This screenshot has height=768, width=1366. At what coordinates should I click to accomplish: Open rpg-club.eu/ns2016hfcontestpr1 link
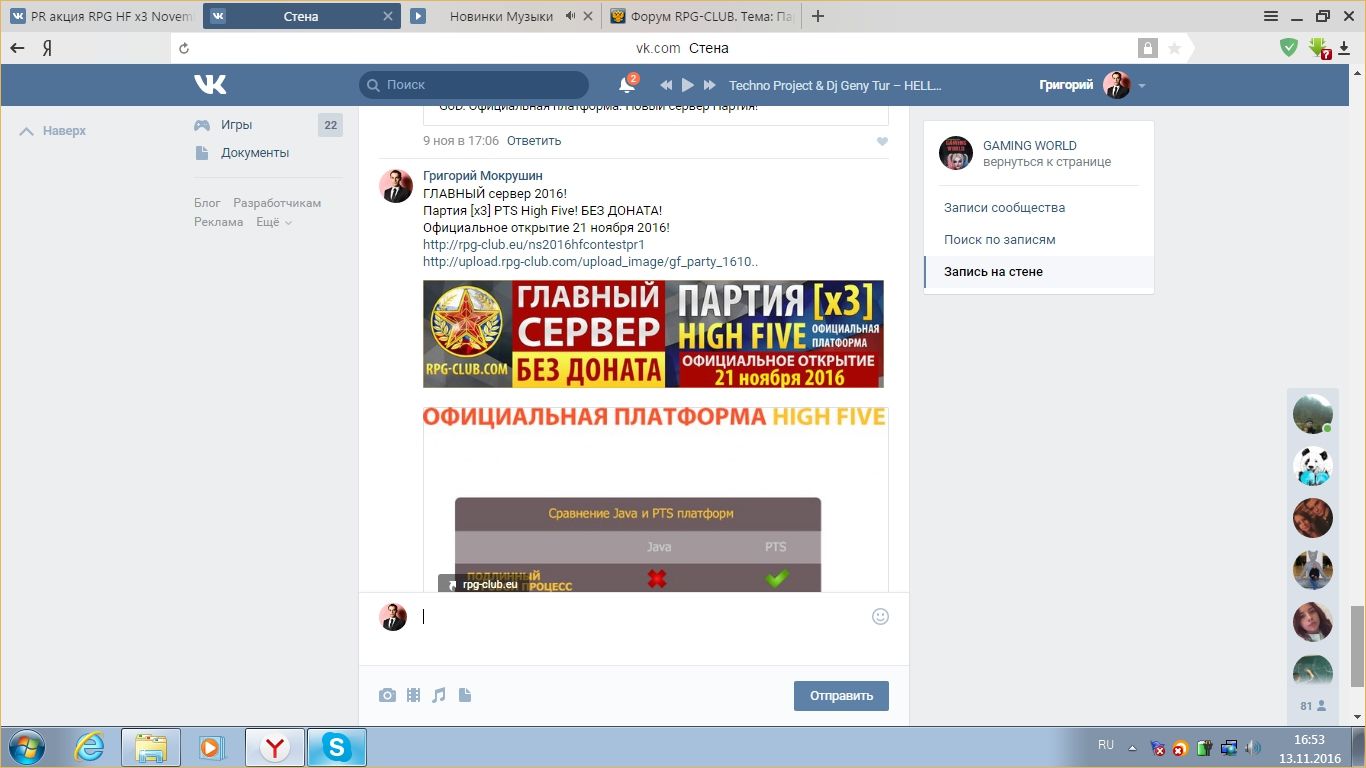(534, 244)
